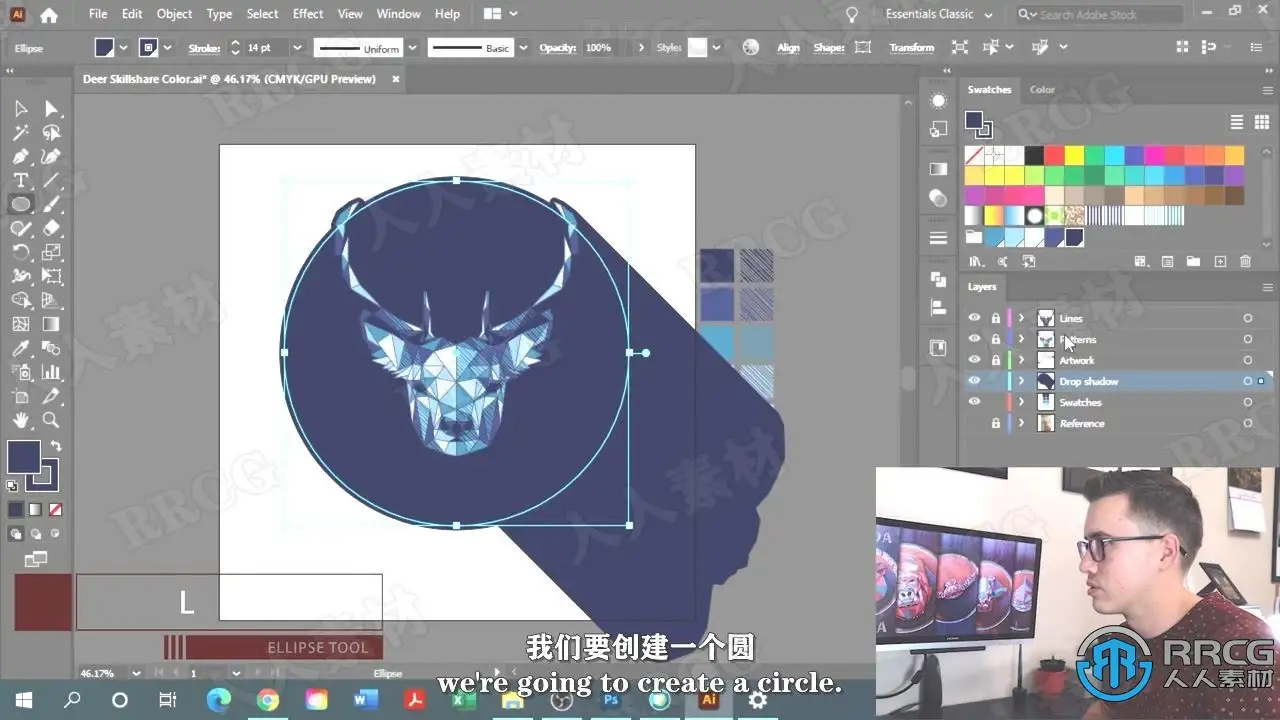Activate the Free Transform tool
The height and width of the screenshot is (720, 1280).
click(51, 276)
